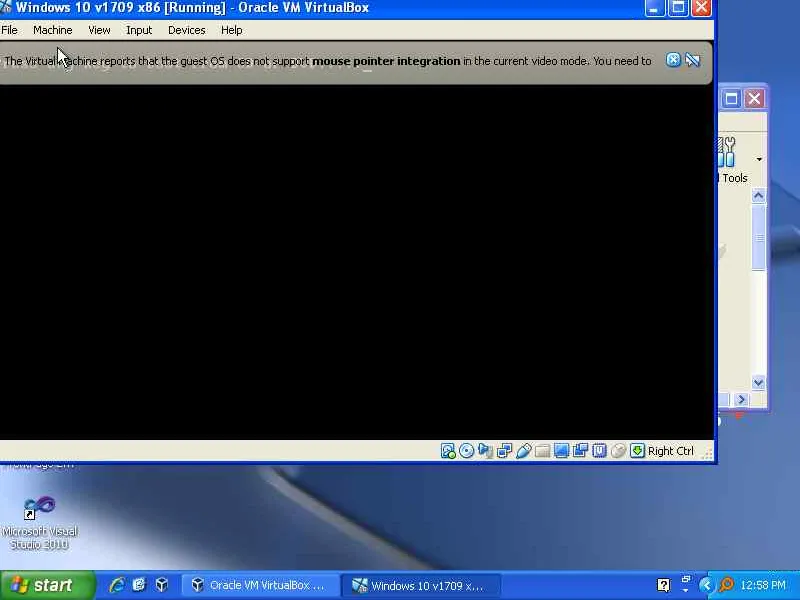The height and width of the screenshot is (600, 800).
Task: Click scroll up arrow in Manager window
Action: (x=759, y=196)
